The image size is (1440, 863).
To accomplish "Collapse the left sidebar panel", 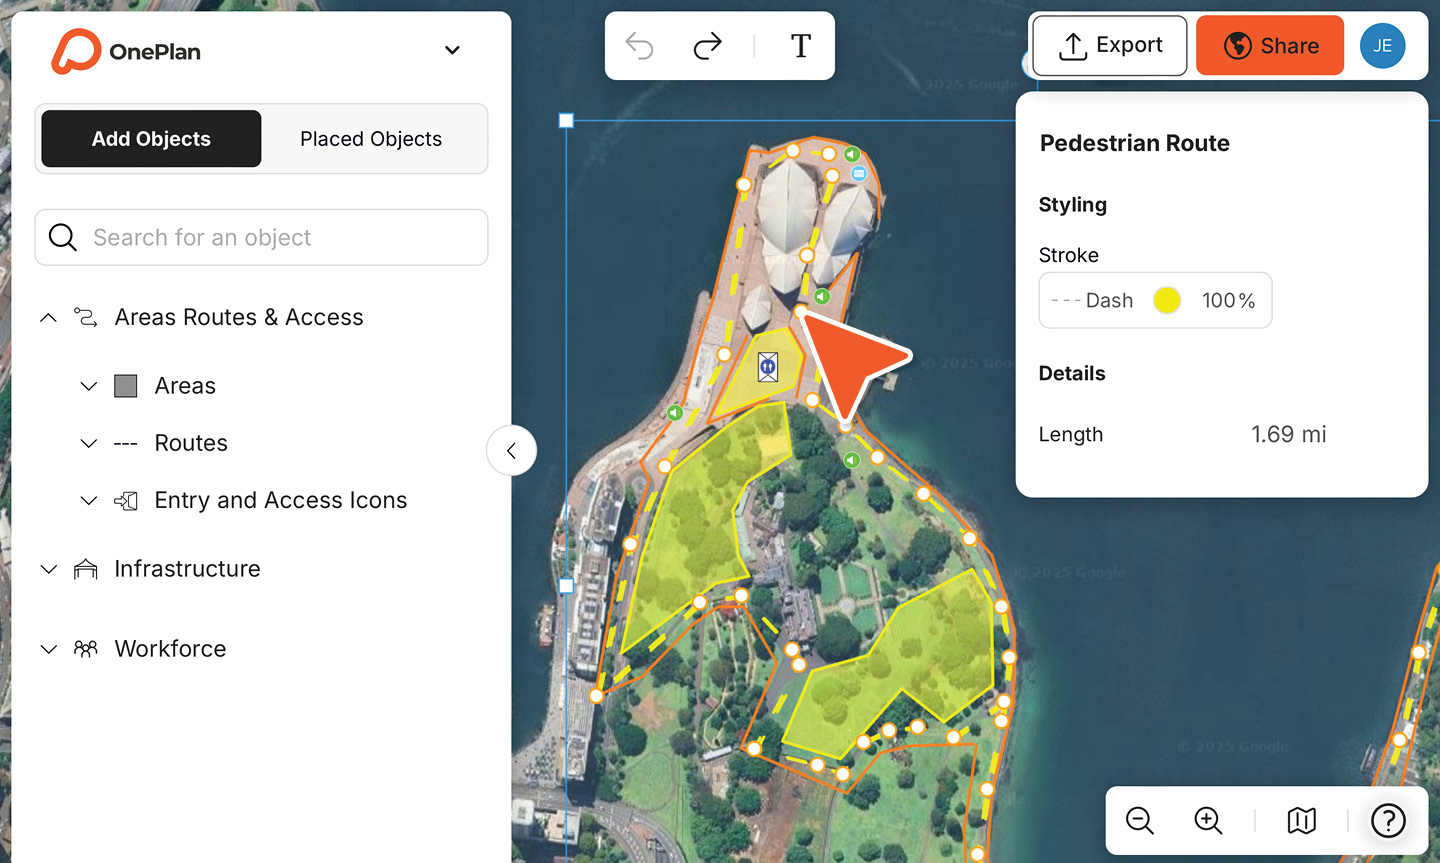I will (511, 451).
